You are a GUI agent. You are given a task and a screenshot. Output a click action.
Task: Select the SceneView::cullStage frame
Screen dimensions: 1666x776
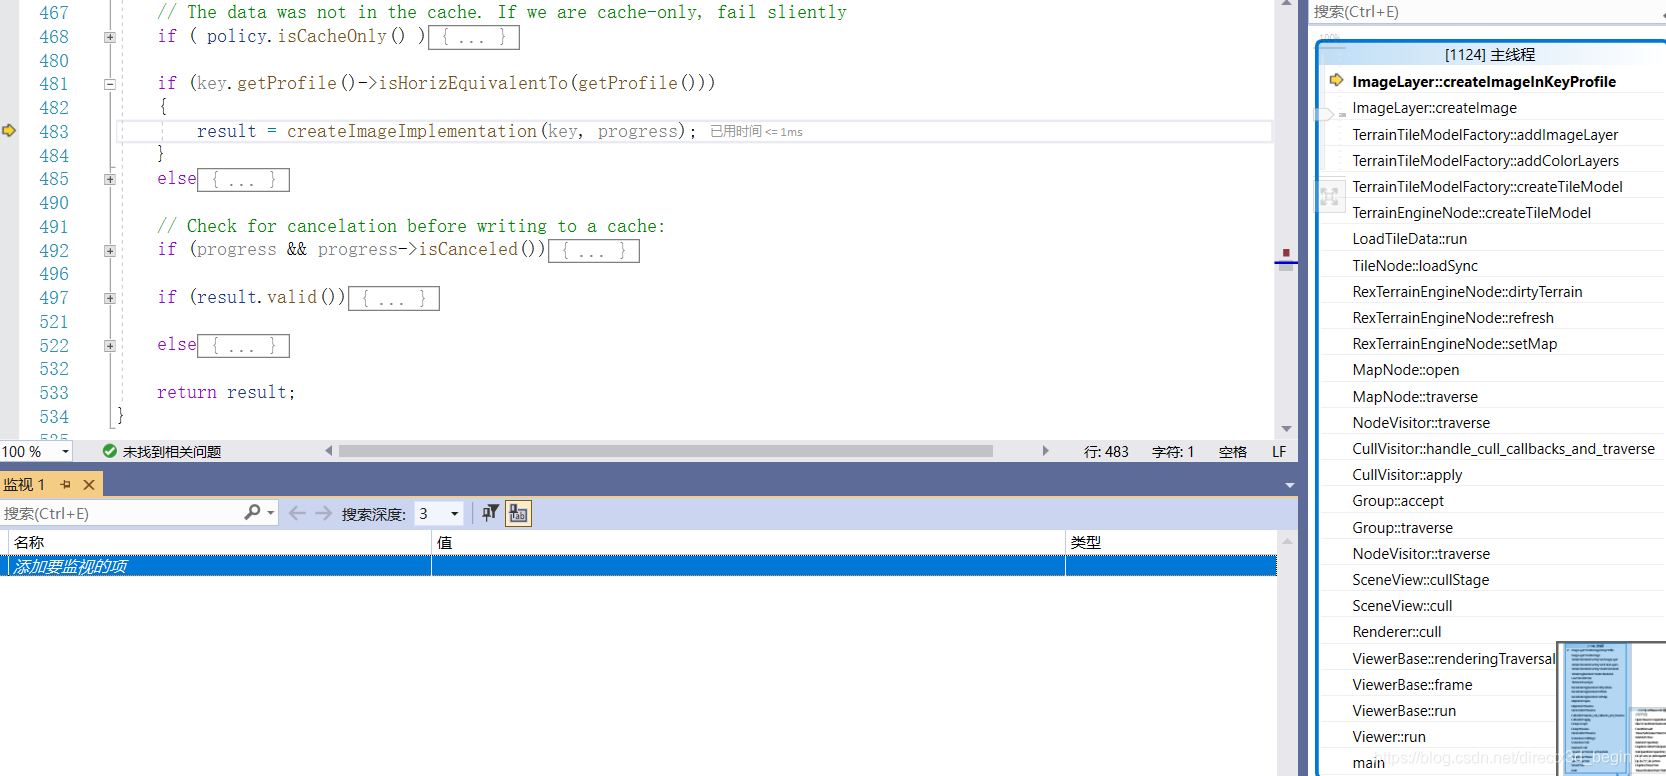click(1421, 579)
